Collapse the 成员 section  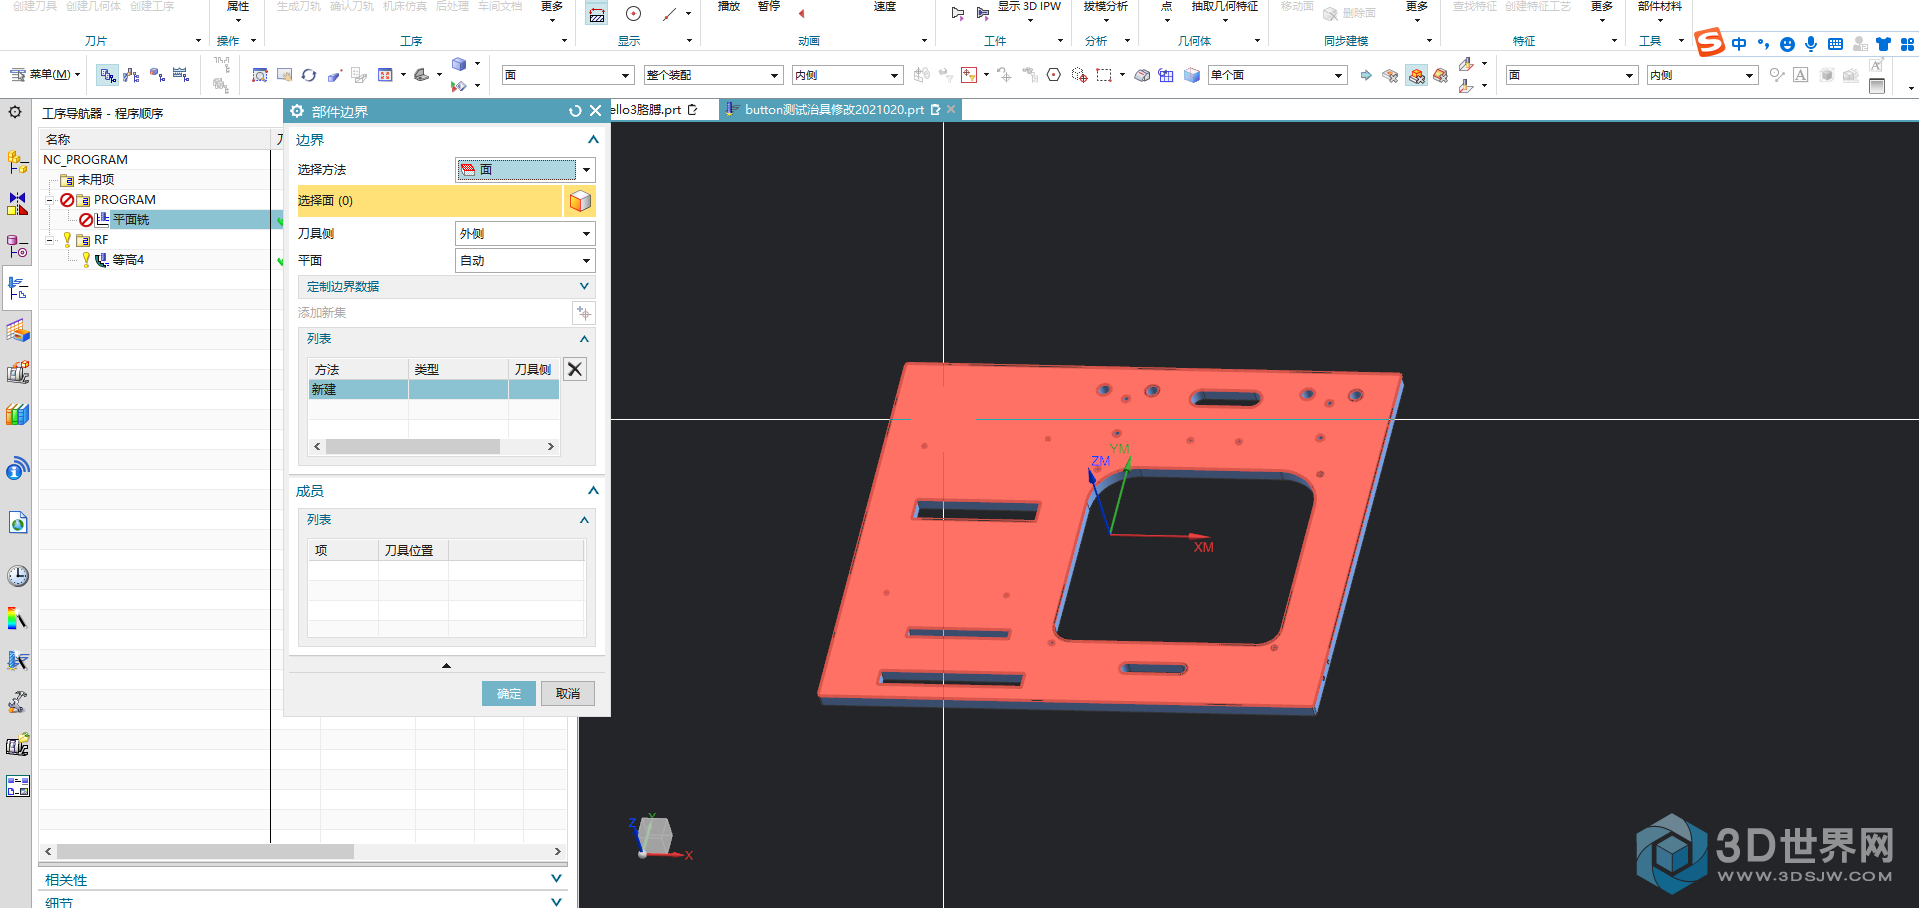click(593, 491)
